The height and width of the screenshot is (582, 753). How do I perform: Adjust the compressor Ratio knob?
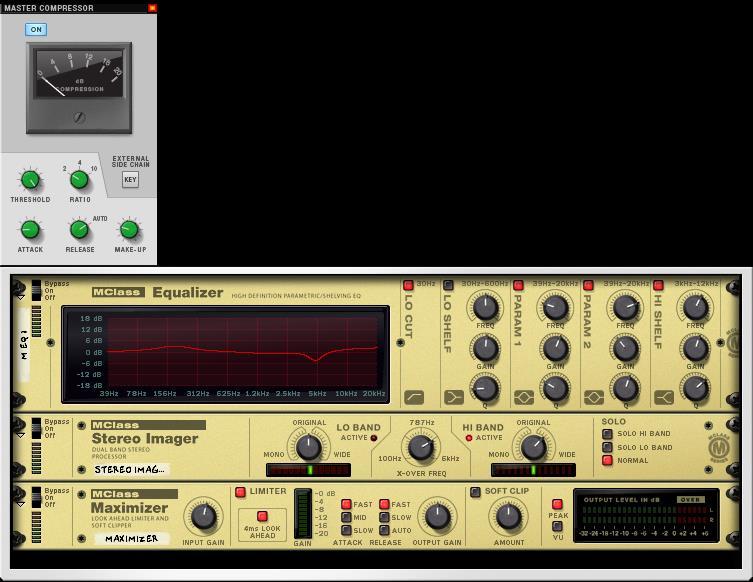79,180
